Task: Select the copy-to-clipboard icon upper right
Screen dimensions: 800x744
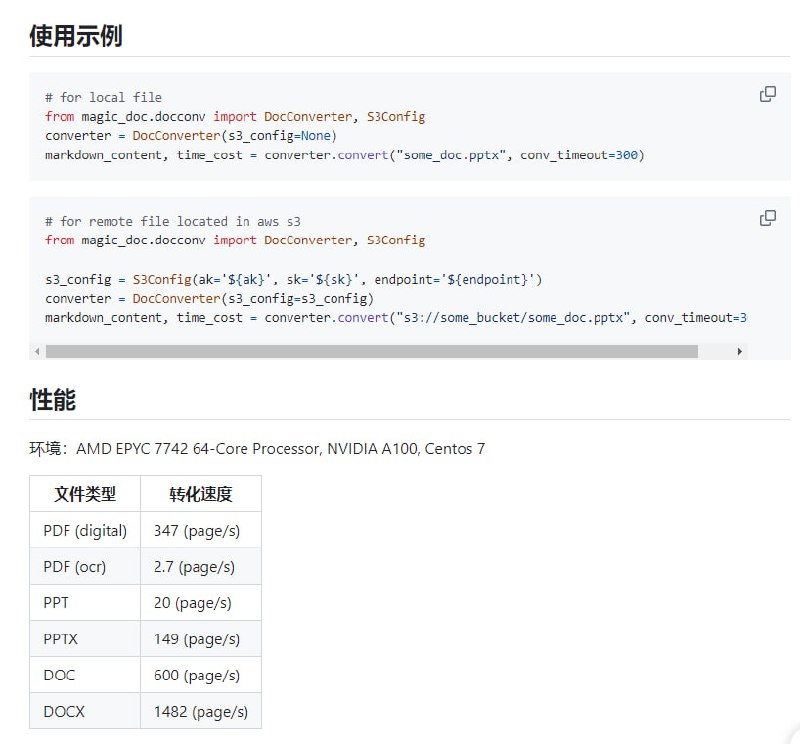Action: point(768,93)
